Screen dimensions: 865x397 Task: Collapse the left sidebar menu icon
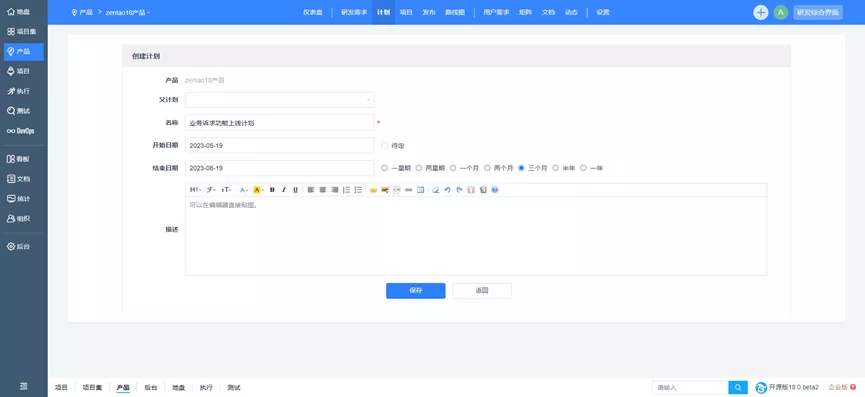click(x=24, y=386)
